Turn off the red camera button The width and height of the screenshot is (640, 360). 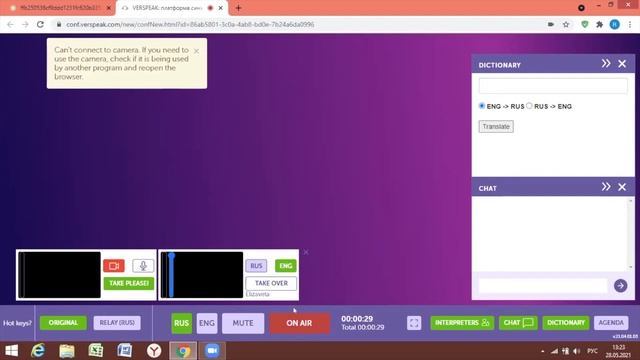coord(114,266)
